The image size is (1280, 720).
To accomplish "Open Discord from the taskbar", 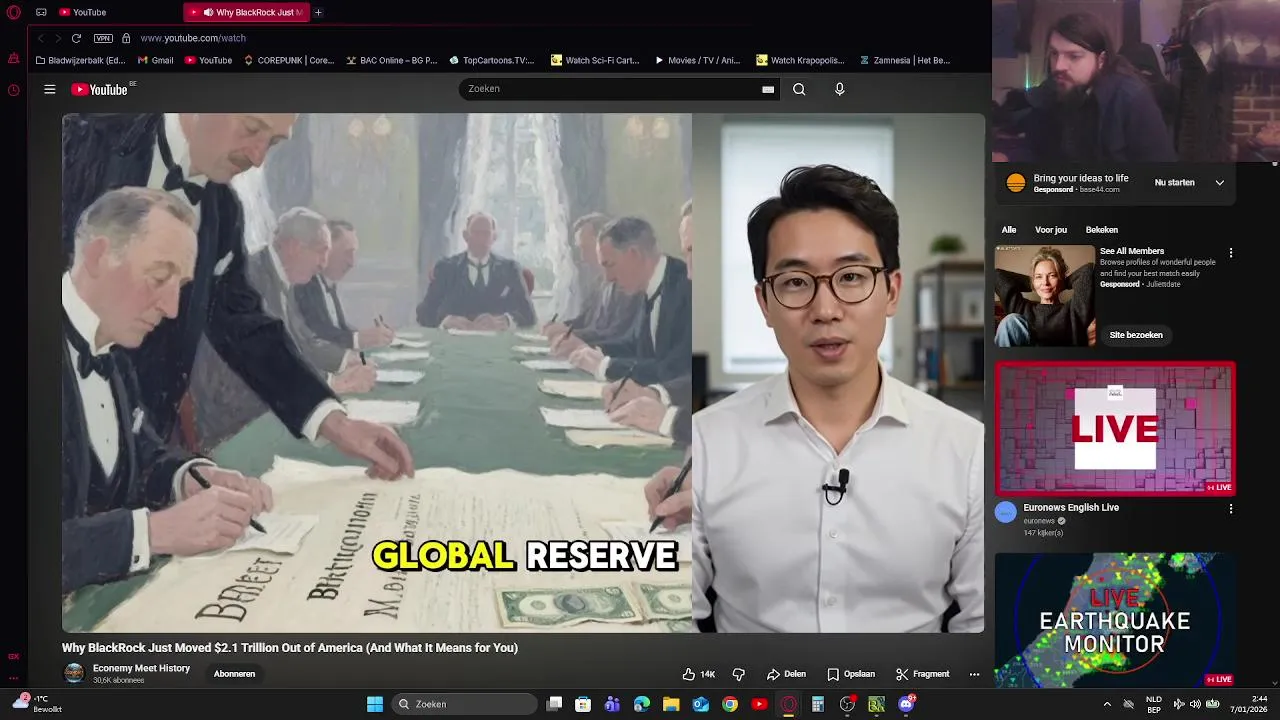I will click(x=907, y=704).
